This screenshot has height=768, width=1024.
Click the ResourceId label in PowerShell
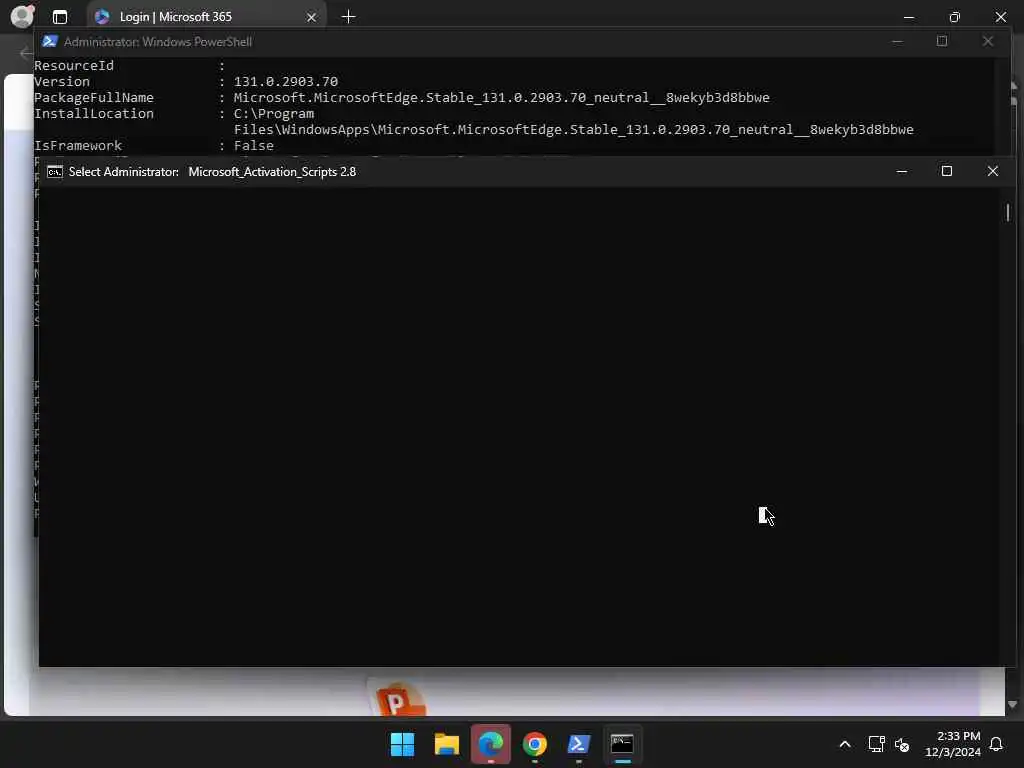(x=74, y=65)
